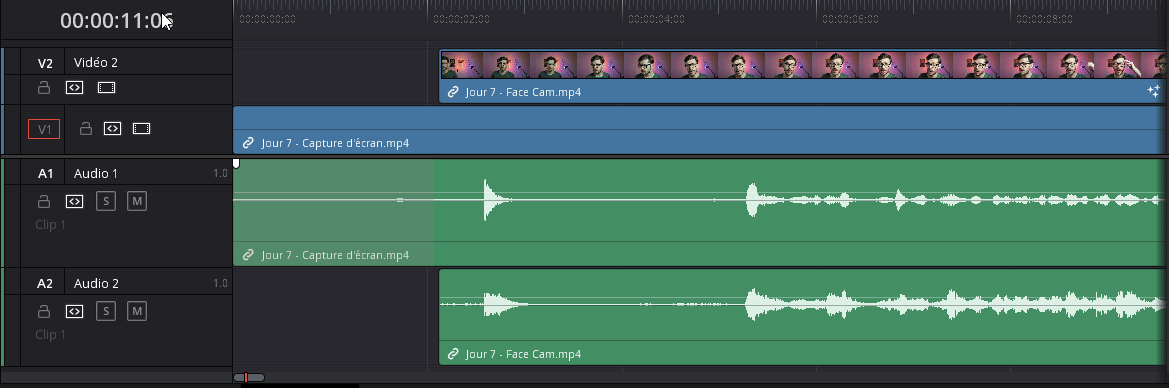
Task: Select the Audio 2 track name
Action: pos(96,284)
